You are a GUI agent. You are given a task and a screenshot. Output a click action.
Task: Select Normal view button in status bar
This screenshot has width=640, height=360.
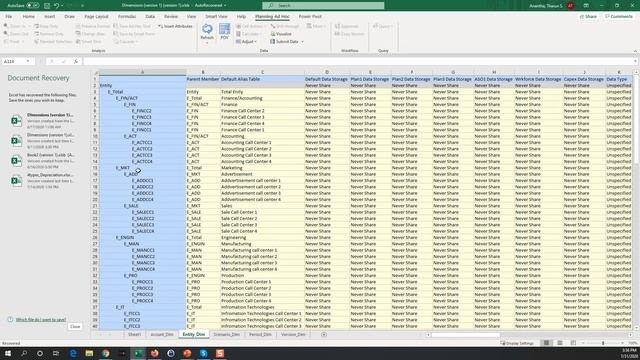pyautogui.click(x=546, y=343)
